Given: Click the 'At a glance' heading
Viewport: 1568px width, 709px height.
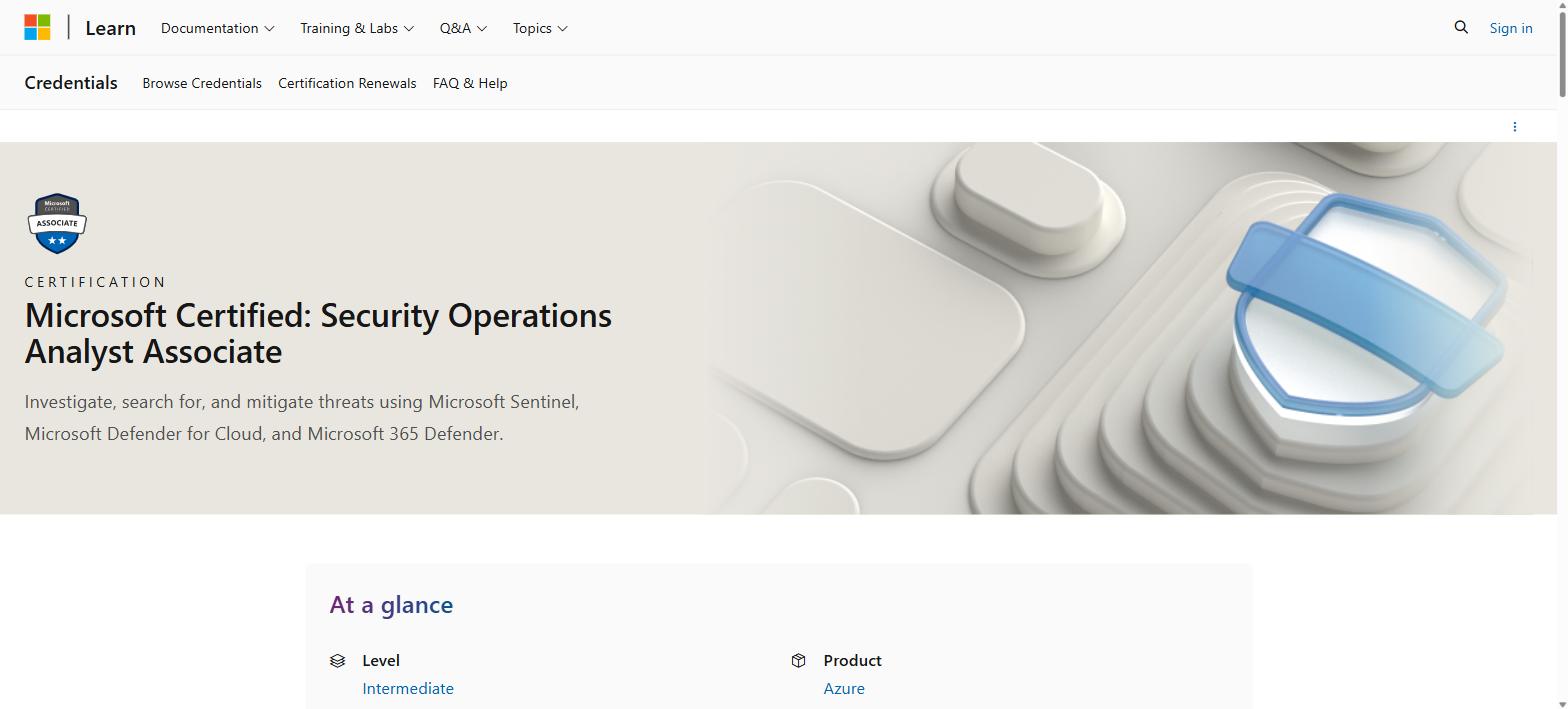Looking at the screenshot, I should click(x=391, y=604).
